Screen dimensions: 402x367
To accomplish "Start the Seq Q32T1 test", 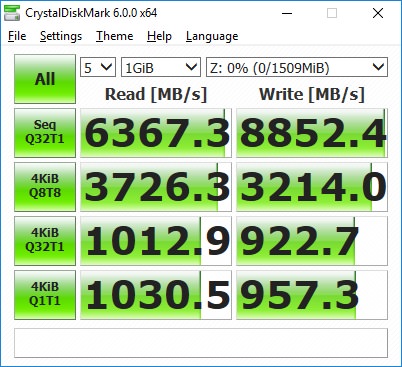I will [x=45, y=133].
